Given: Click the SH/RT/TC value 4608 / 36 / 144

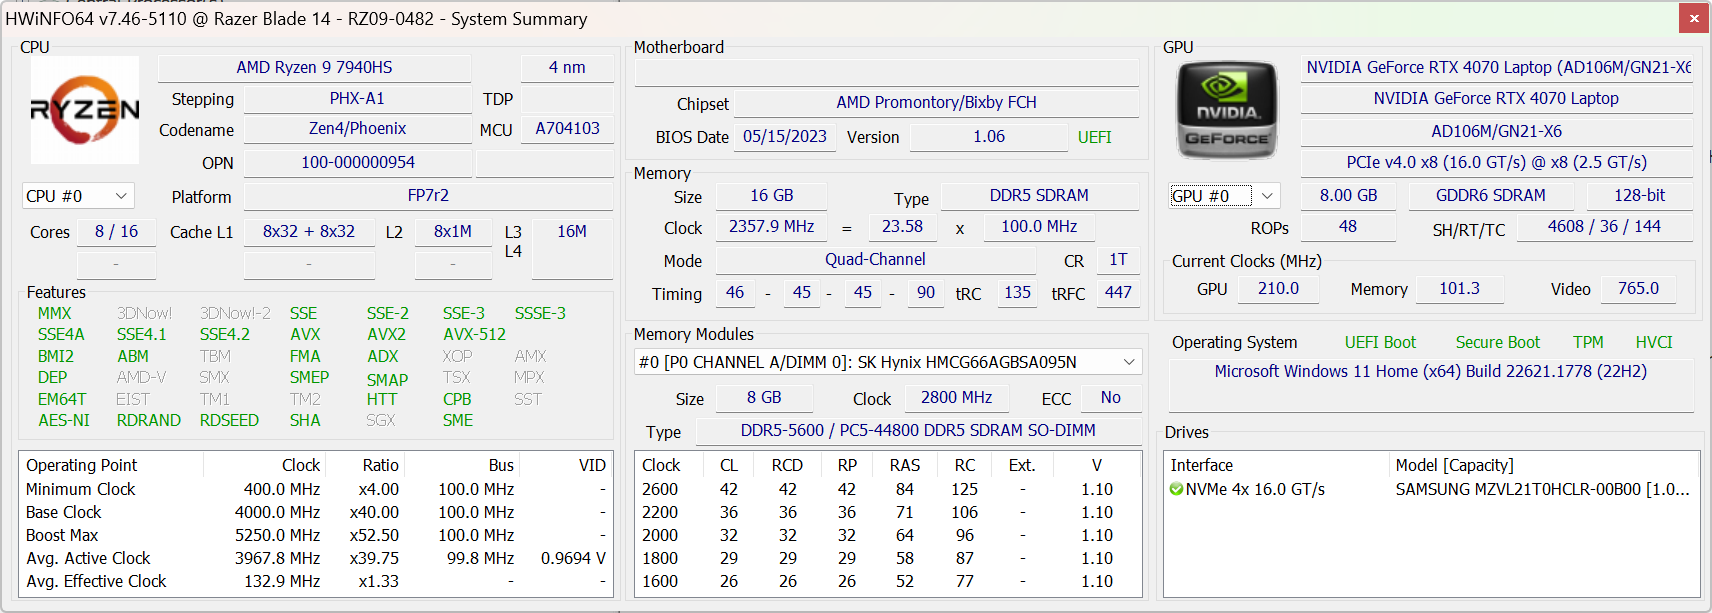Looking at the screenshot, I should pyautogui.click(x=1604, y=226).
